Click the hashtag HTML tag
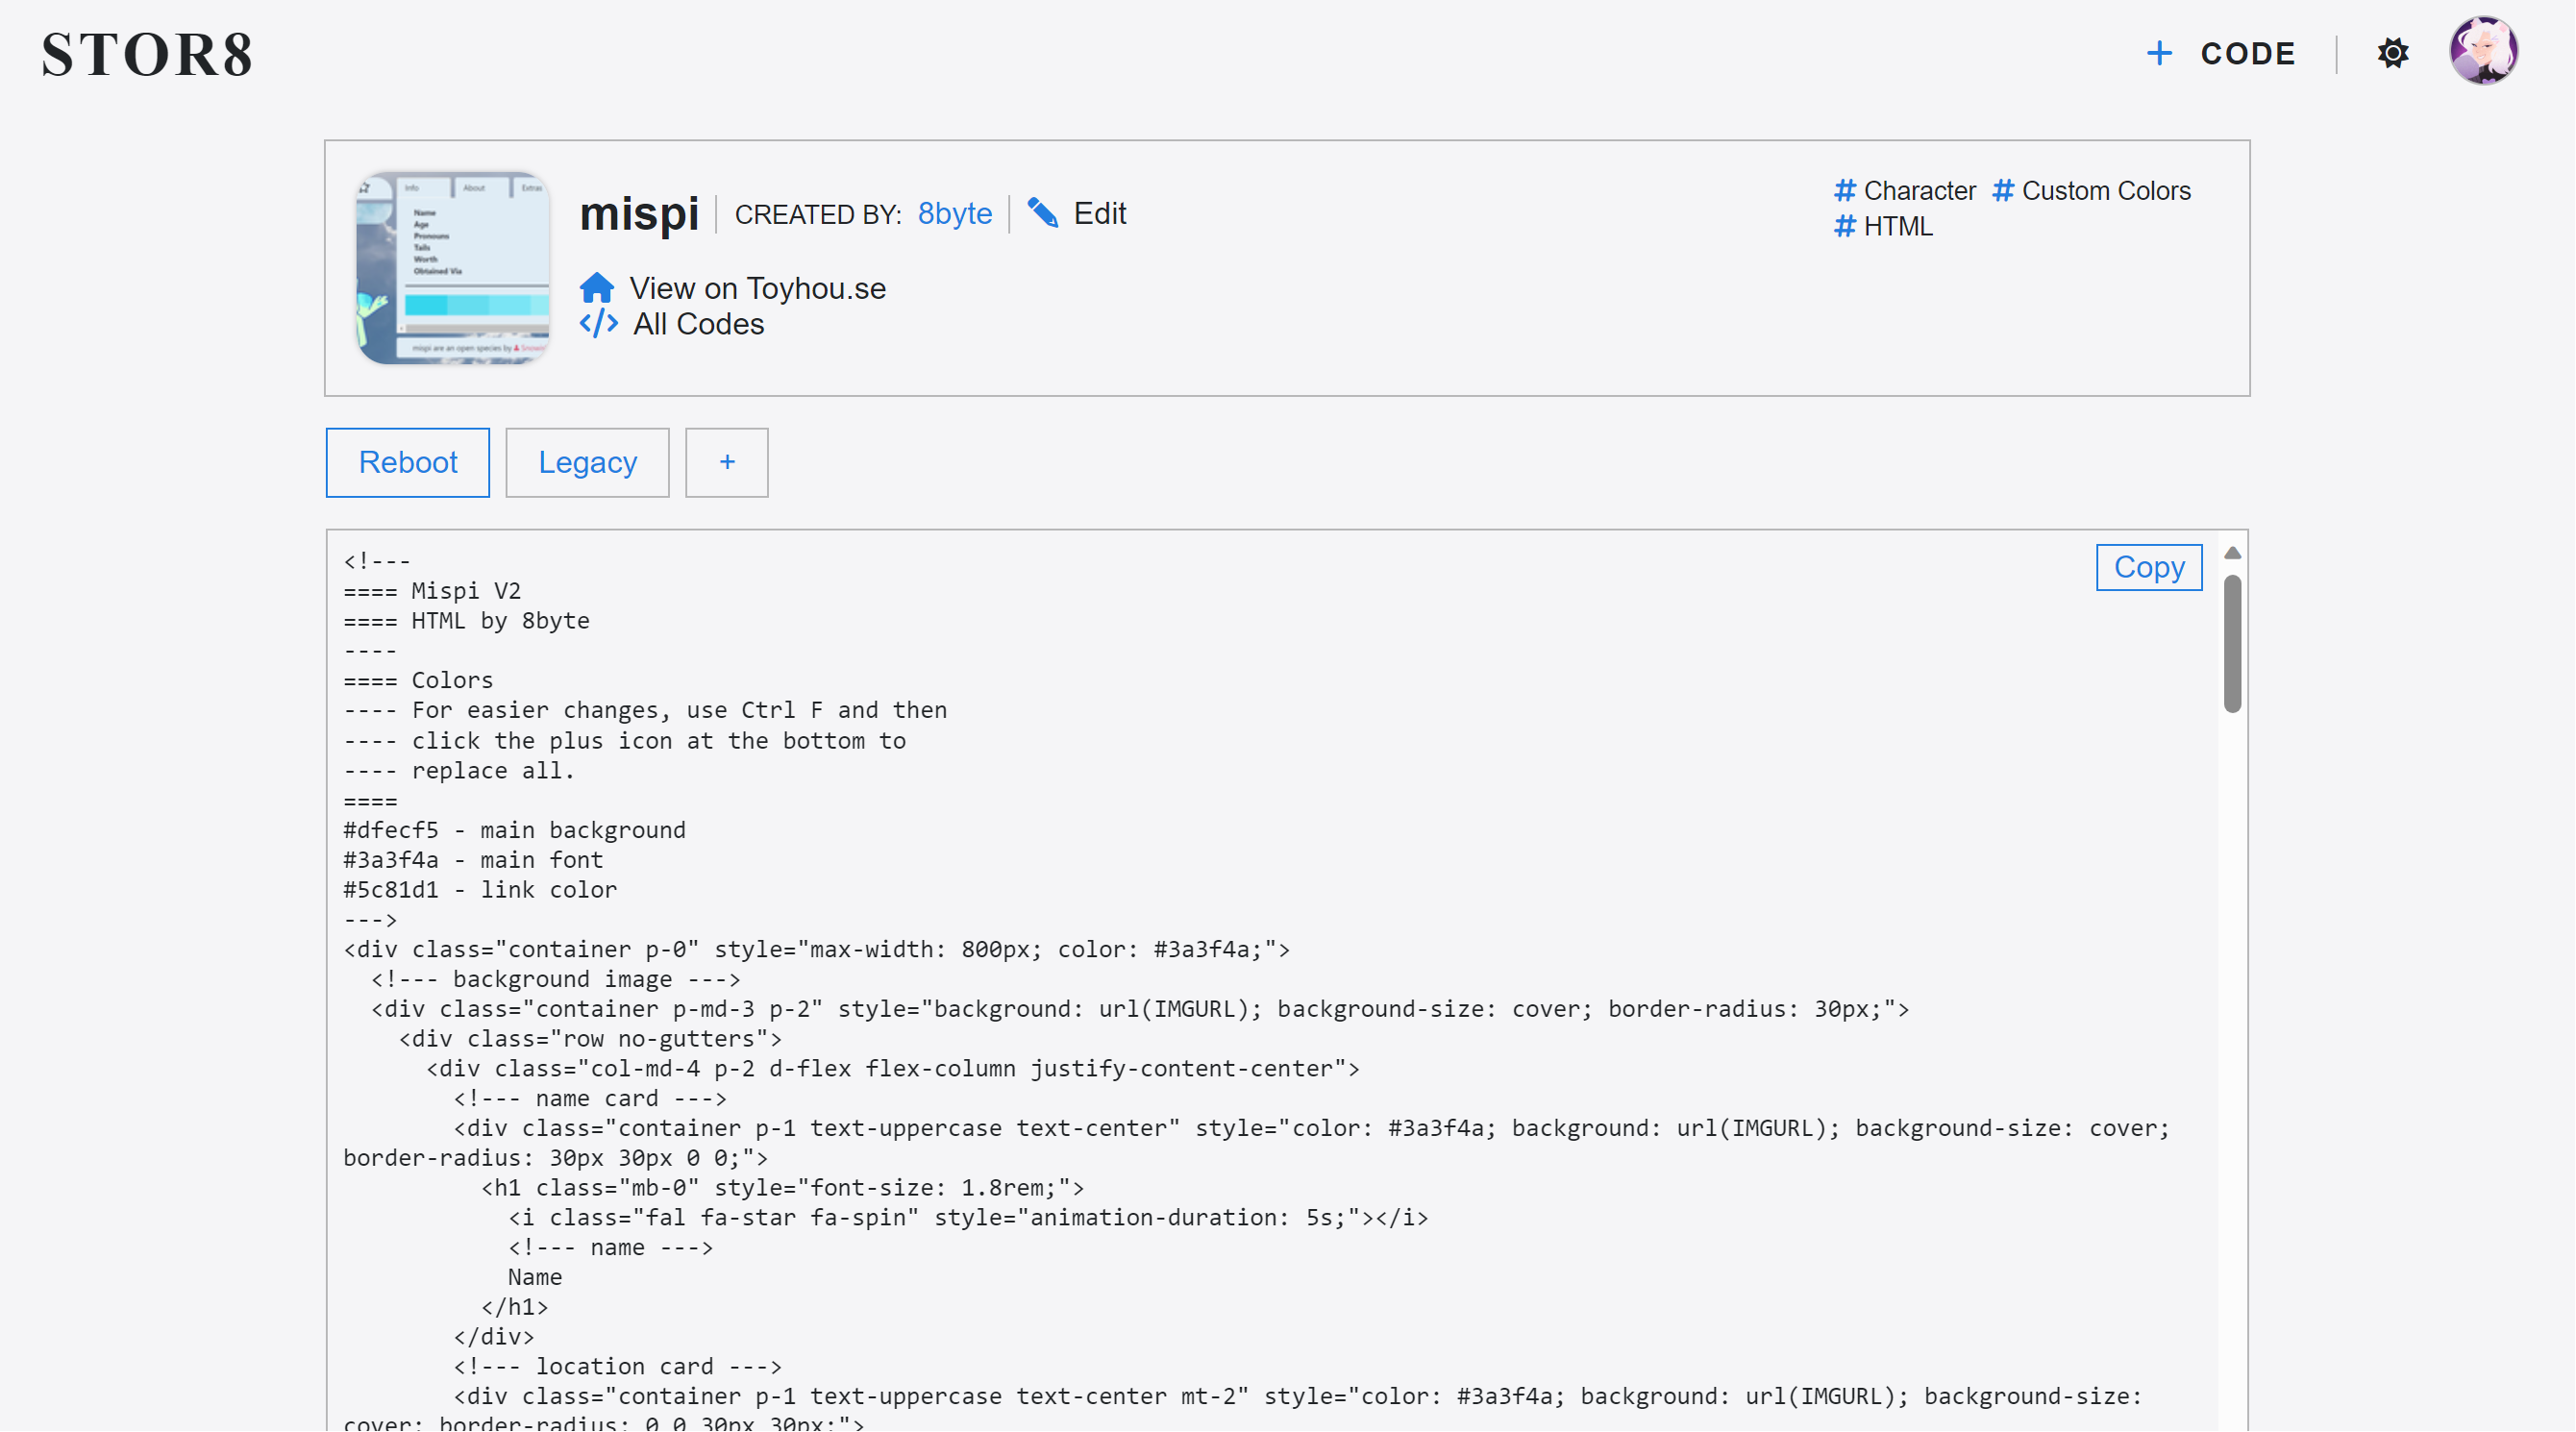The image size is (2576, 1432). tap(1883, 226)
